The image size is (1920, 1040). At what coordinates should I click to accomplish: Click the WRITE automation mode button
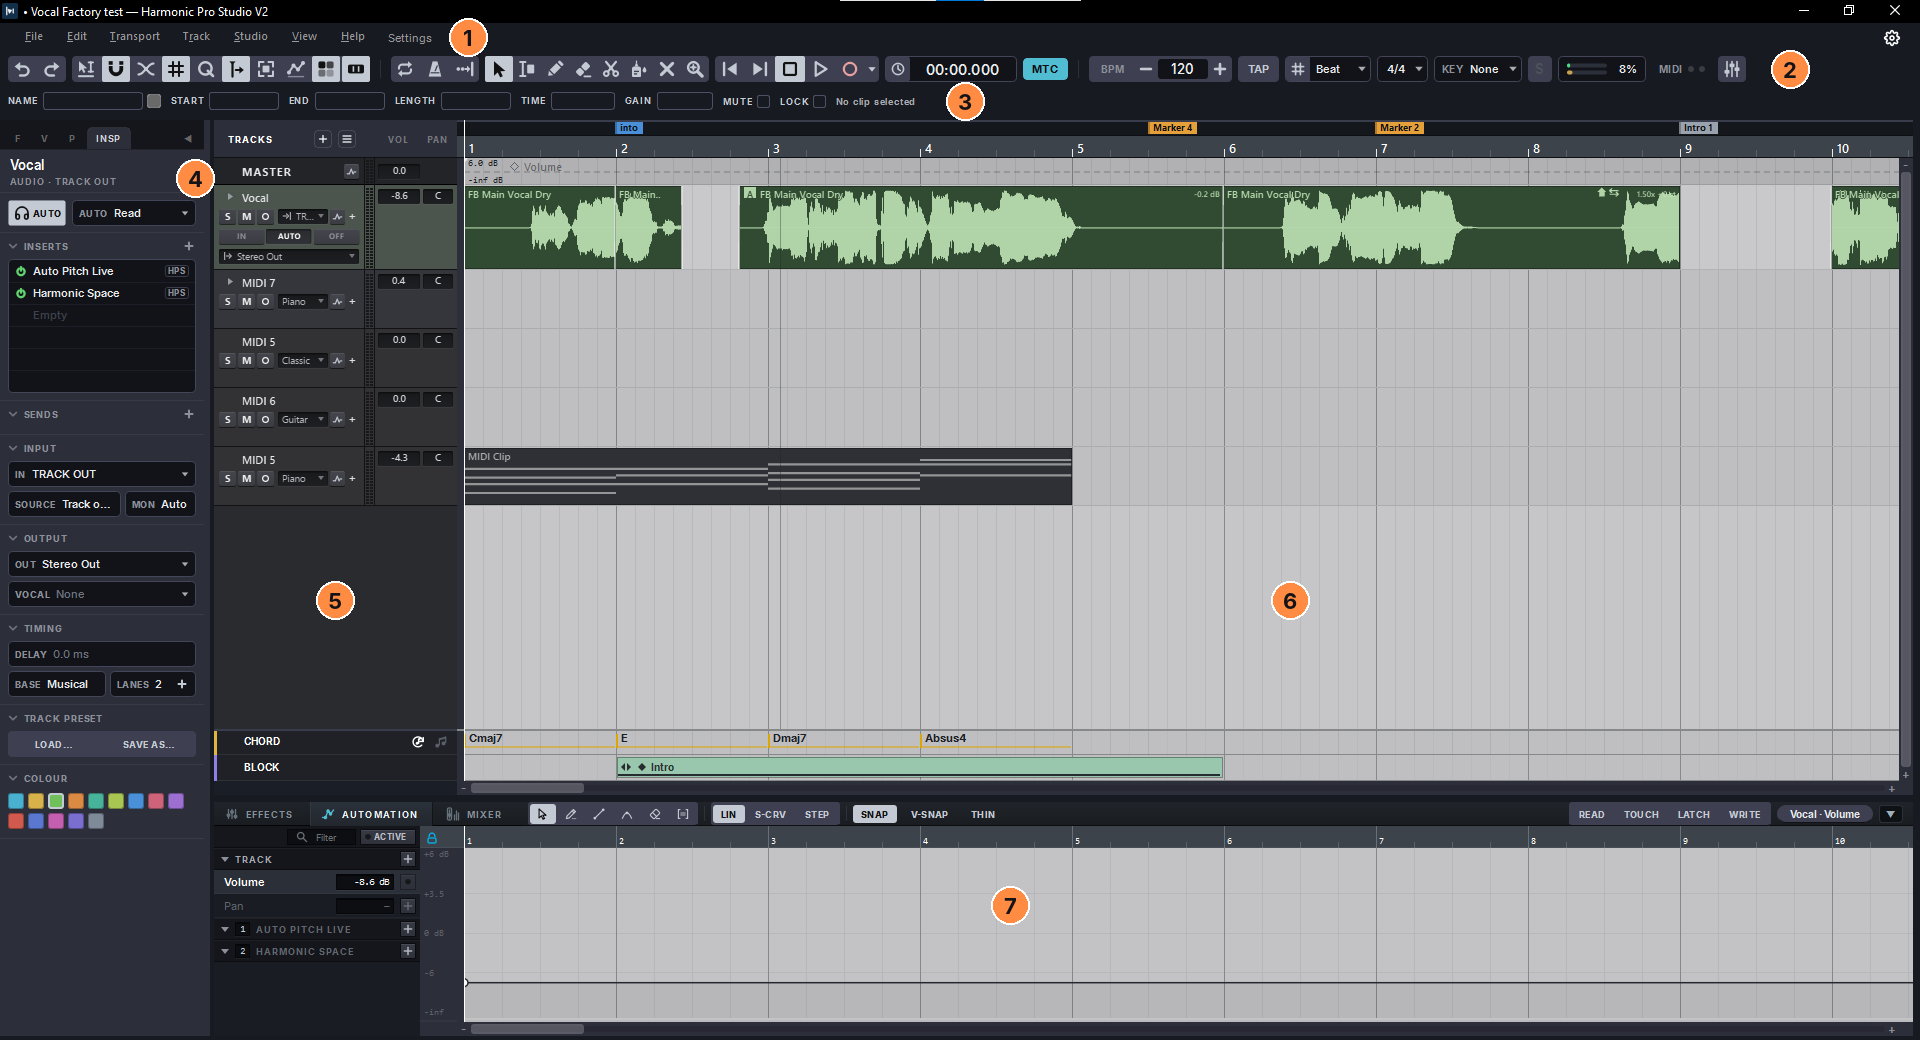coord(1744,814)
